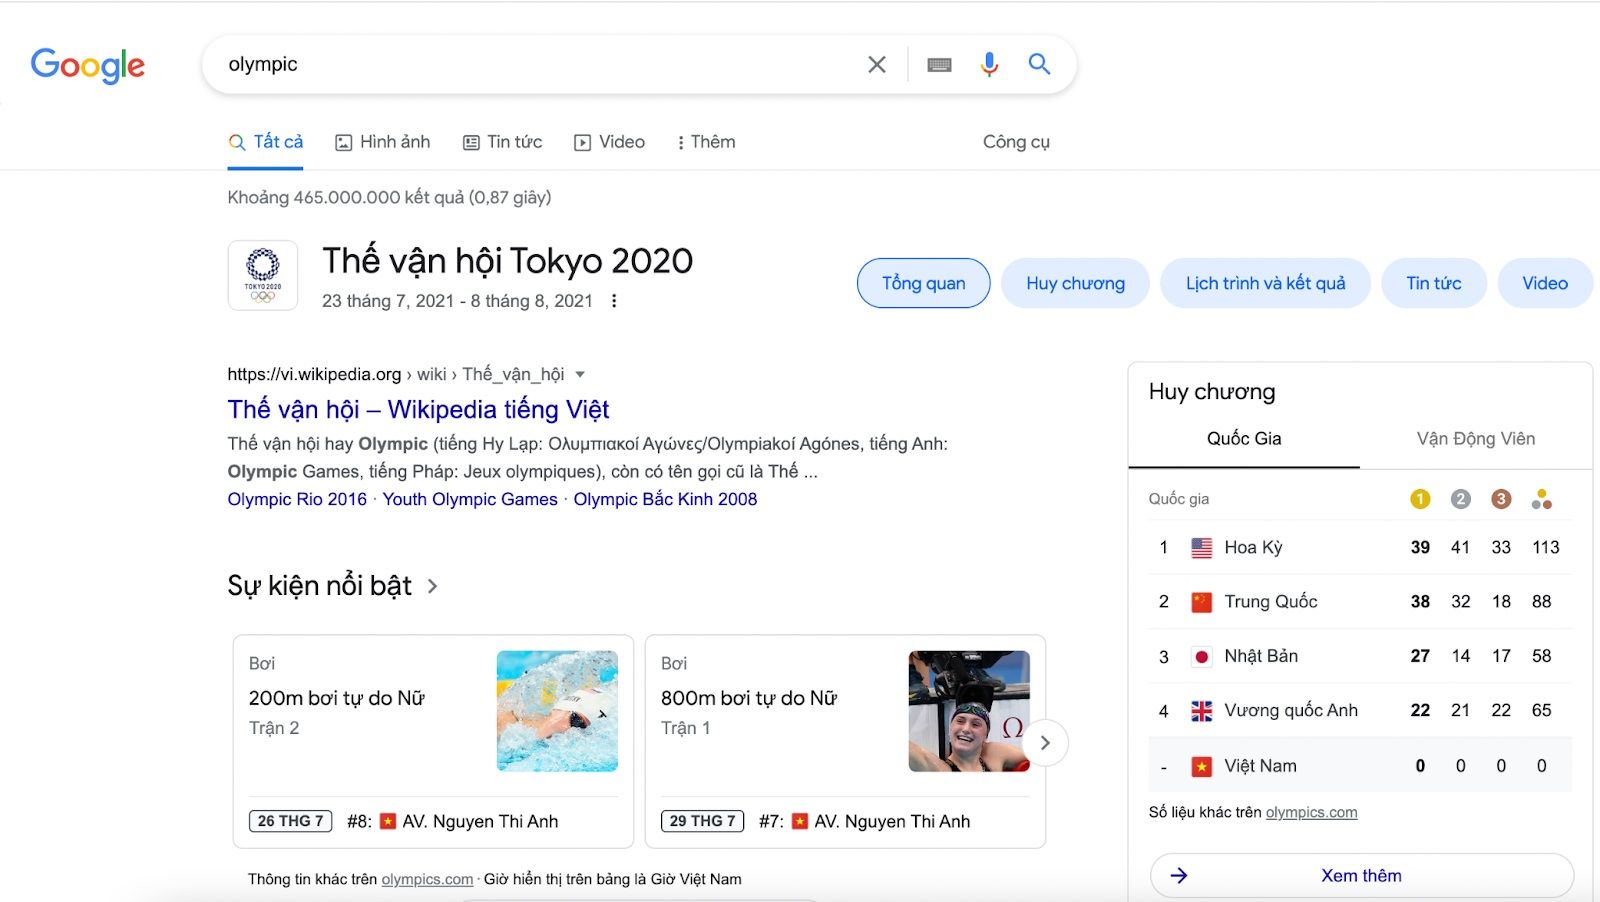Open Lịch trình và kết quả chip
The height and width of the screenshot is (902, 1600).
pos(1265,284)
